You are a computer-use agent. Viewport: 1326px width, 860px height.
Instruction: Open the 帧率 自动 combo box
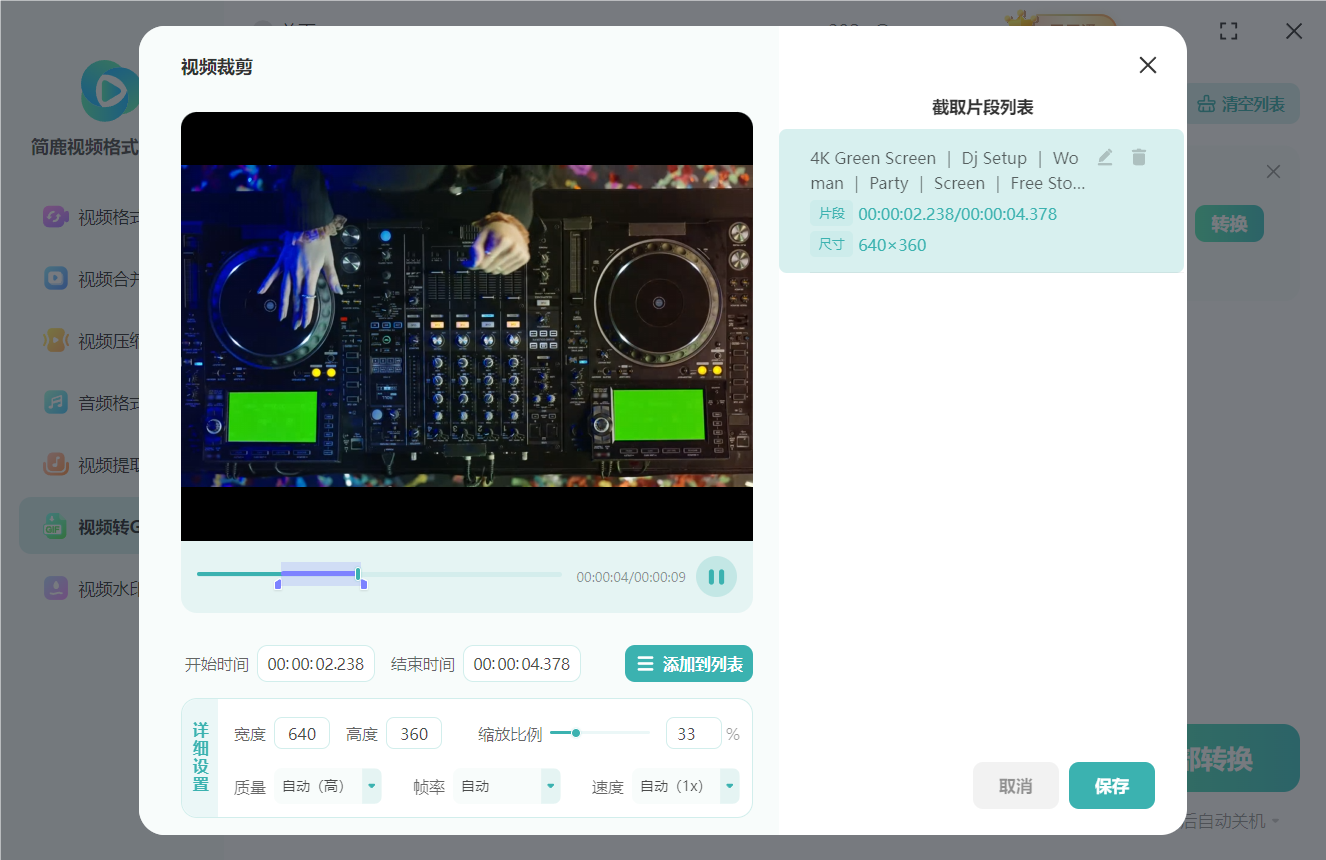click(x=507, y=786)
